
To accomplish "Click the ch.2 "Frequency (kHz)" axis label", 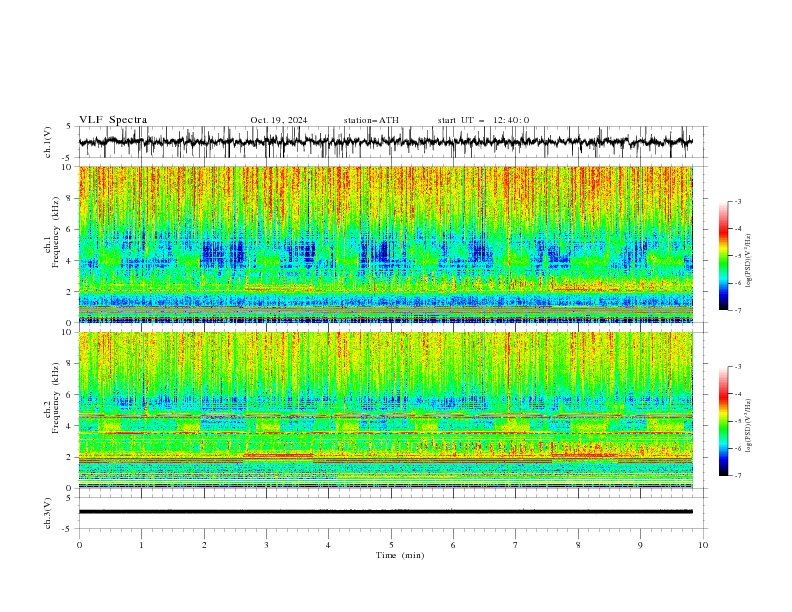I will coord(55,398).
